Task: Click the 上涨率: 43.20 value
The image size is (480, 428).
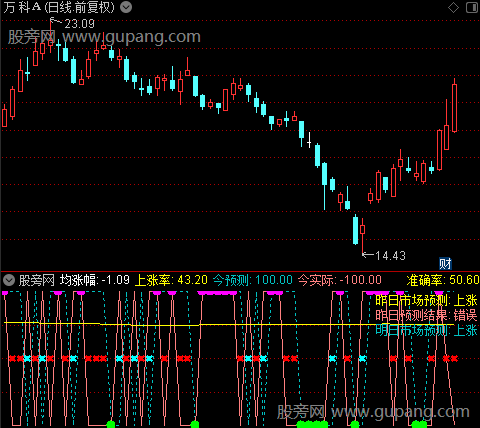Action: point(171,280)
